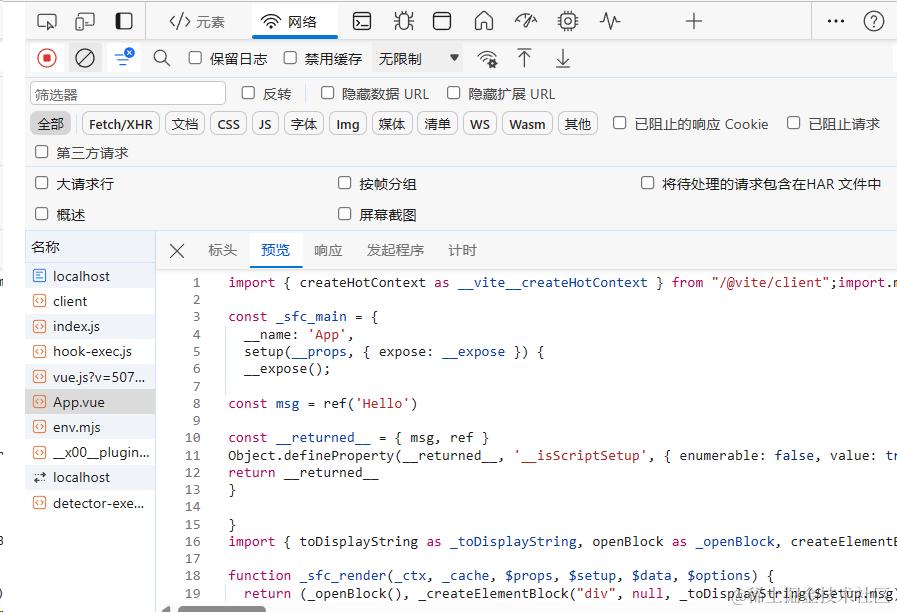Filter by 字体 type

point(304,124)
